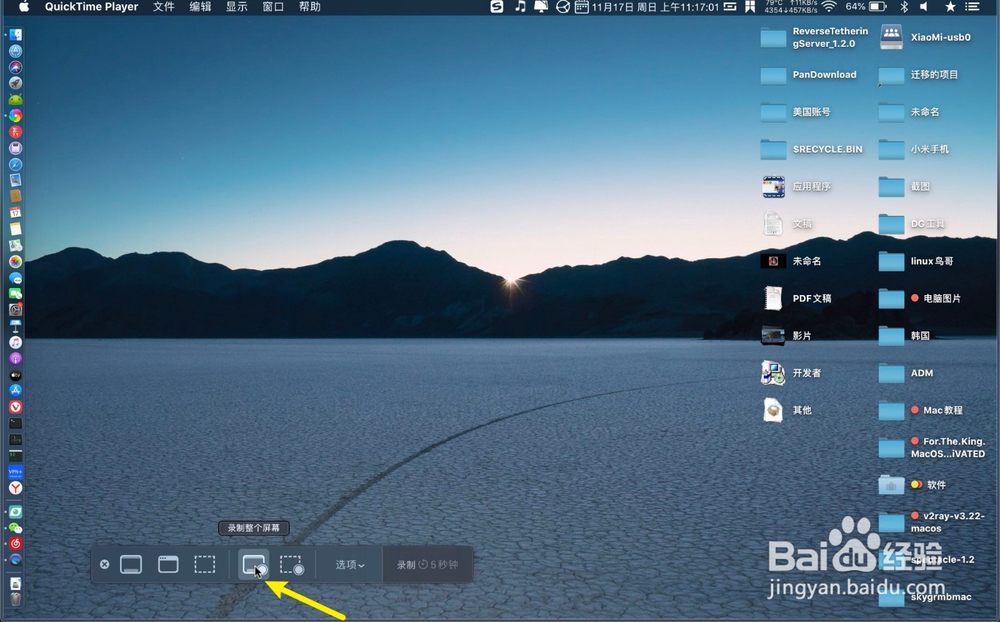Click the 录制 record button

427,565
